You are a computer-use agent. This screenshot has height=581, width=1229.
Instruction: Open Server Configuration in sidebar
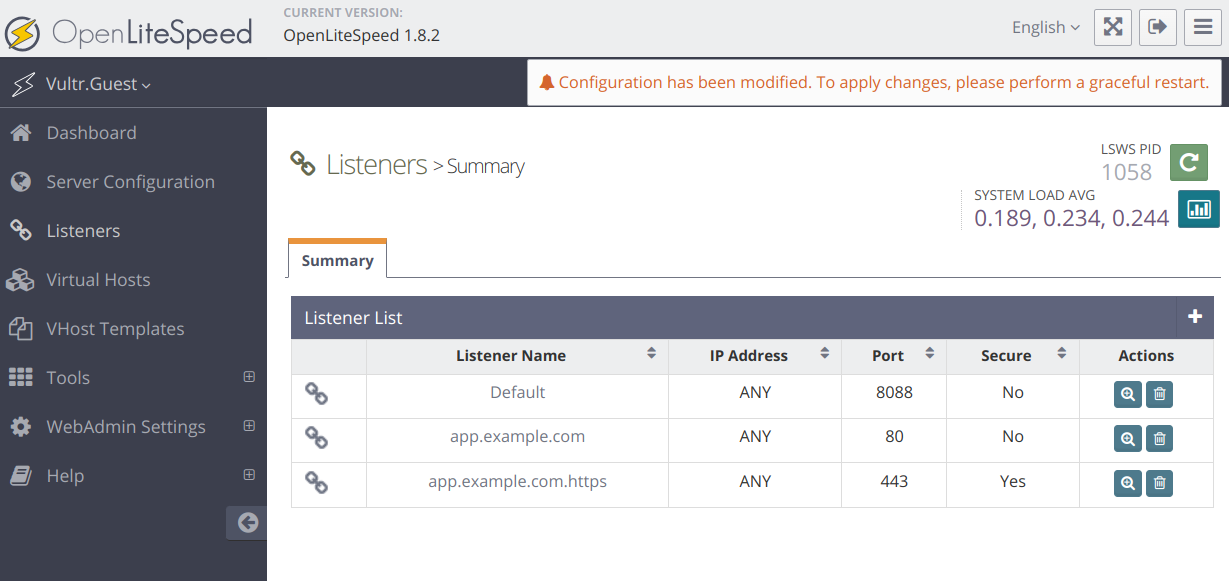(133, 181)
